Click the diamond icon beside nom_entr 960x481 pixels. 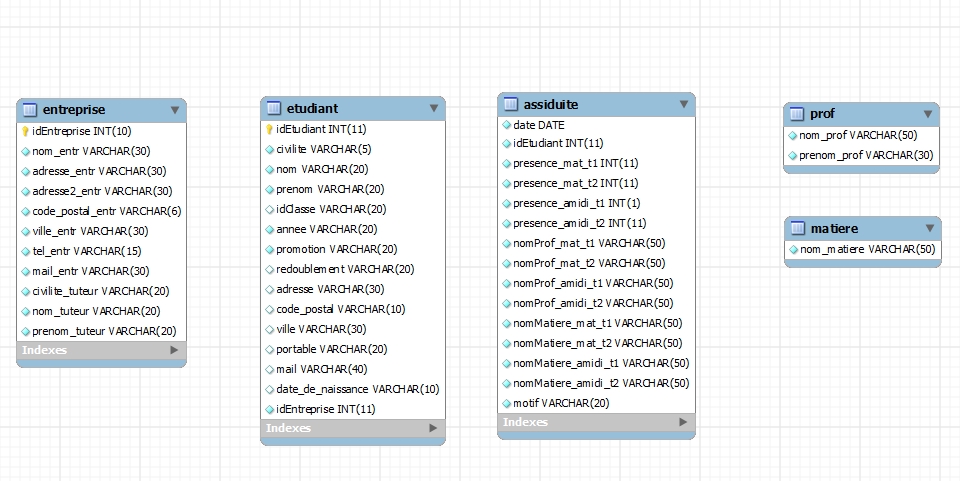click(x=25, y=151)
